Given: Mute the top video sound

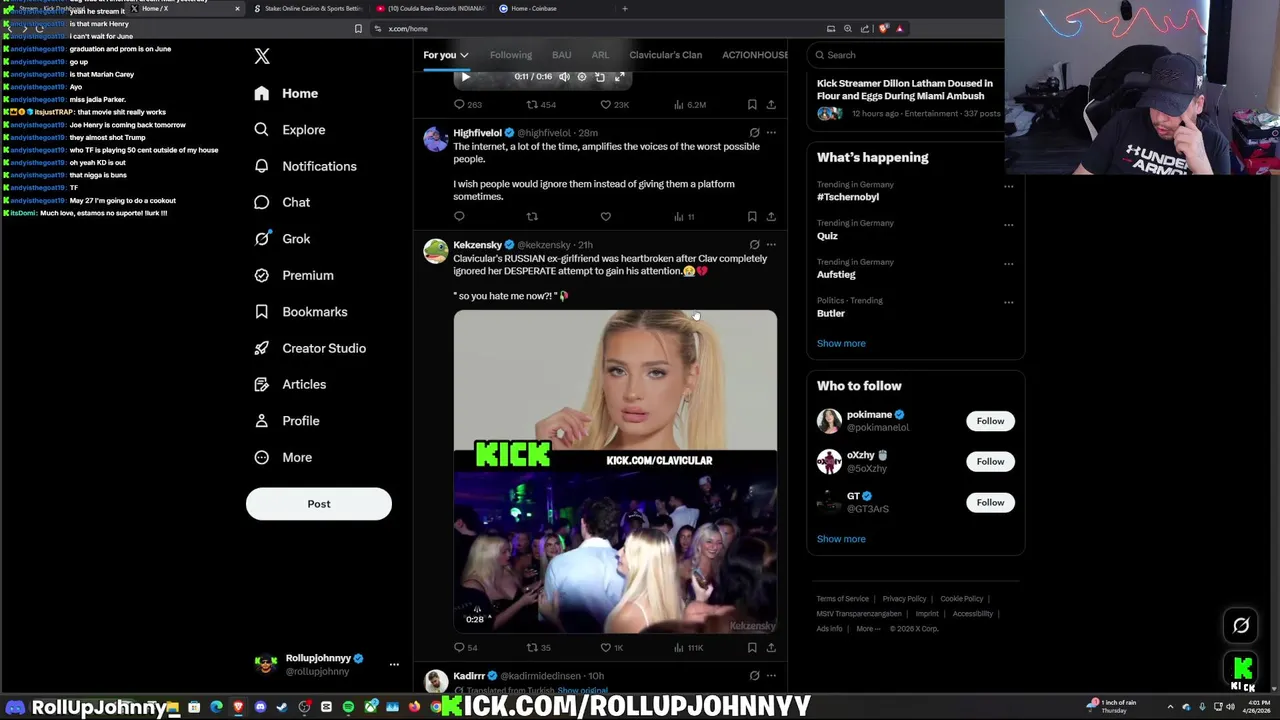Looking at the screenshot, I should click(x=564, y=77).
